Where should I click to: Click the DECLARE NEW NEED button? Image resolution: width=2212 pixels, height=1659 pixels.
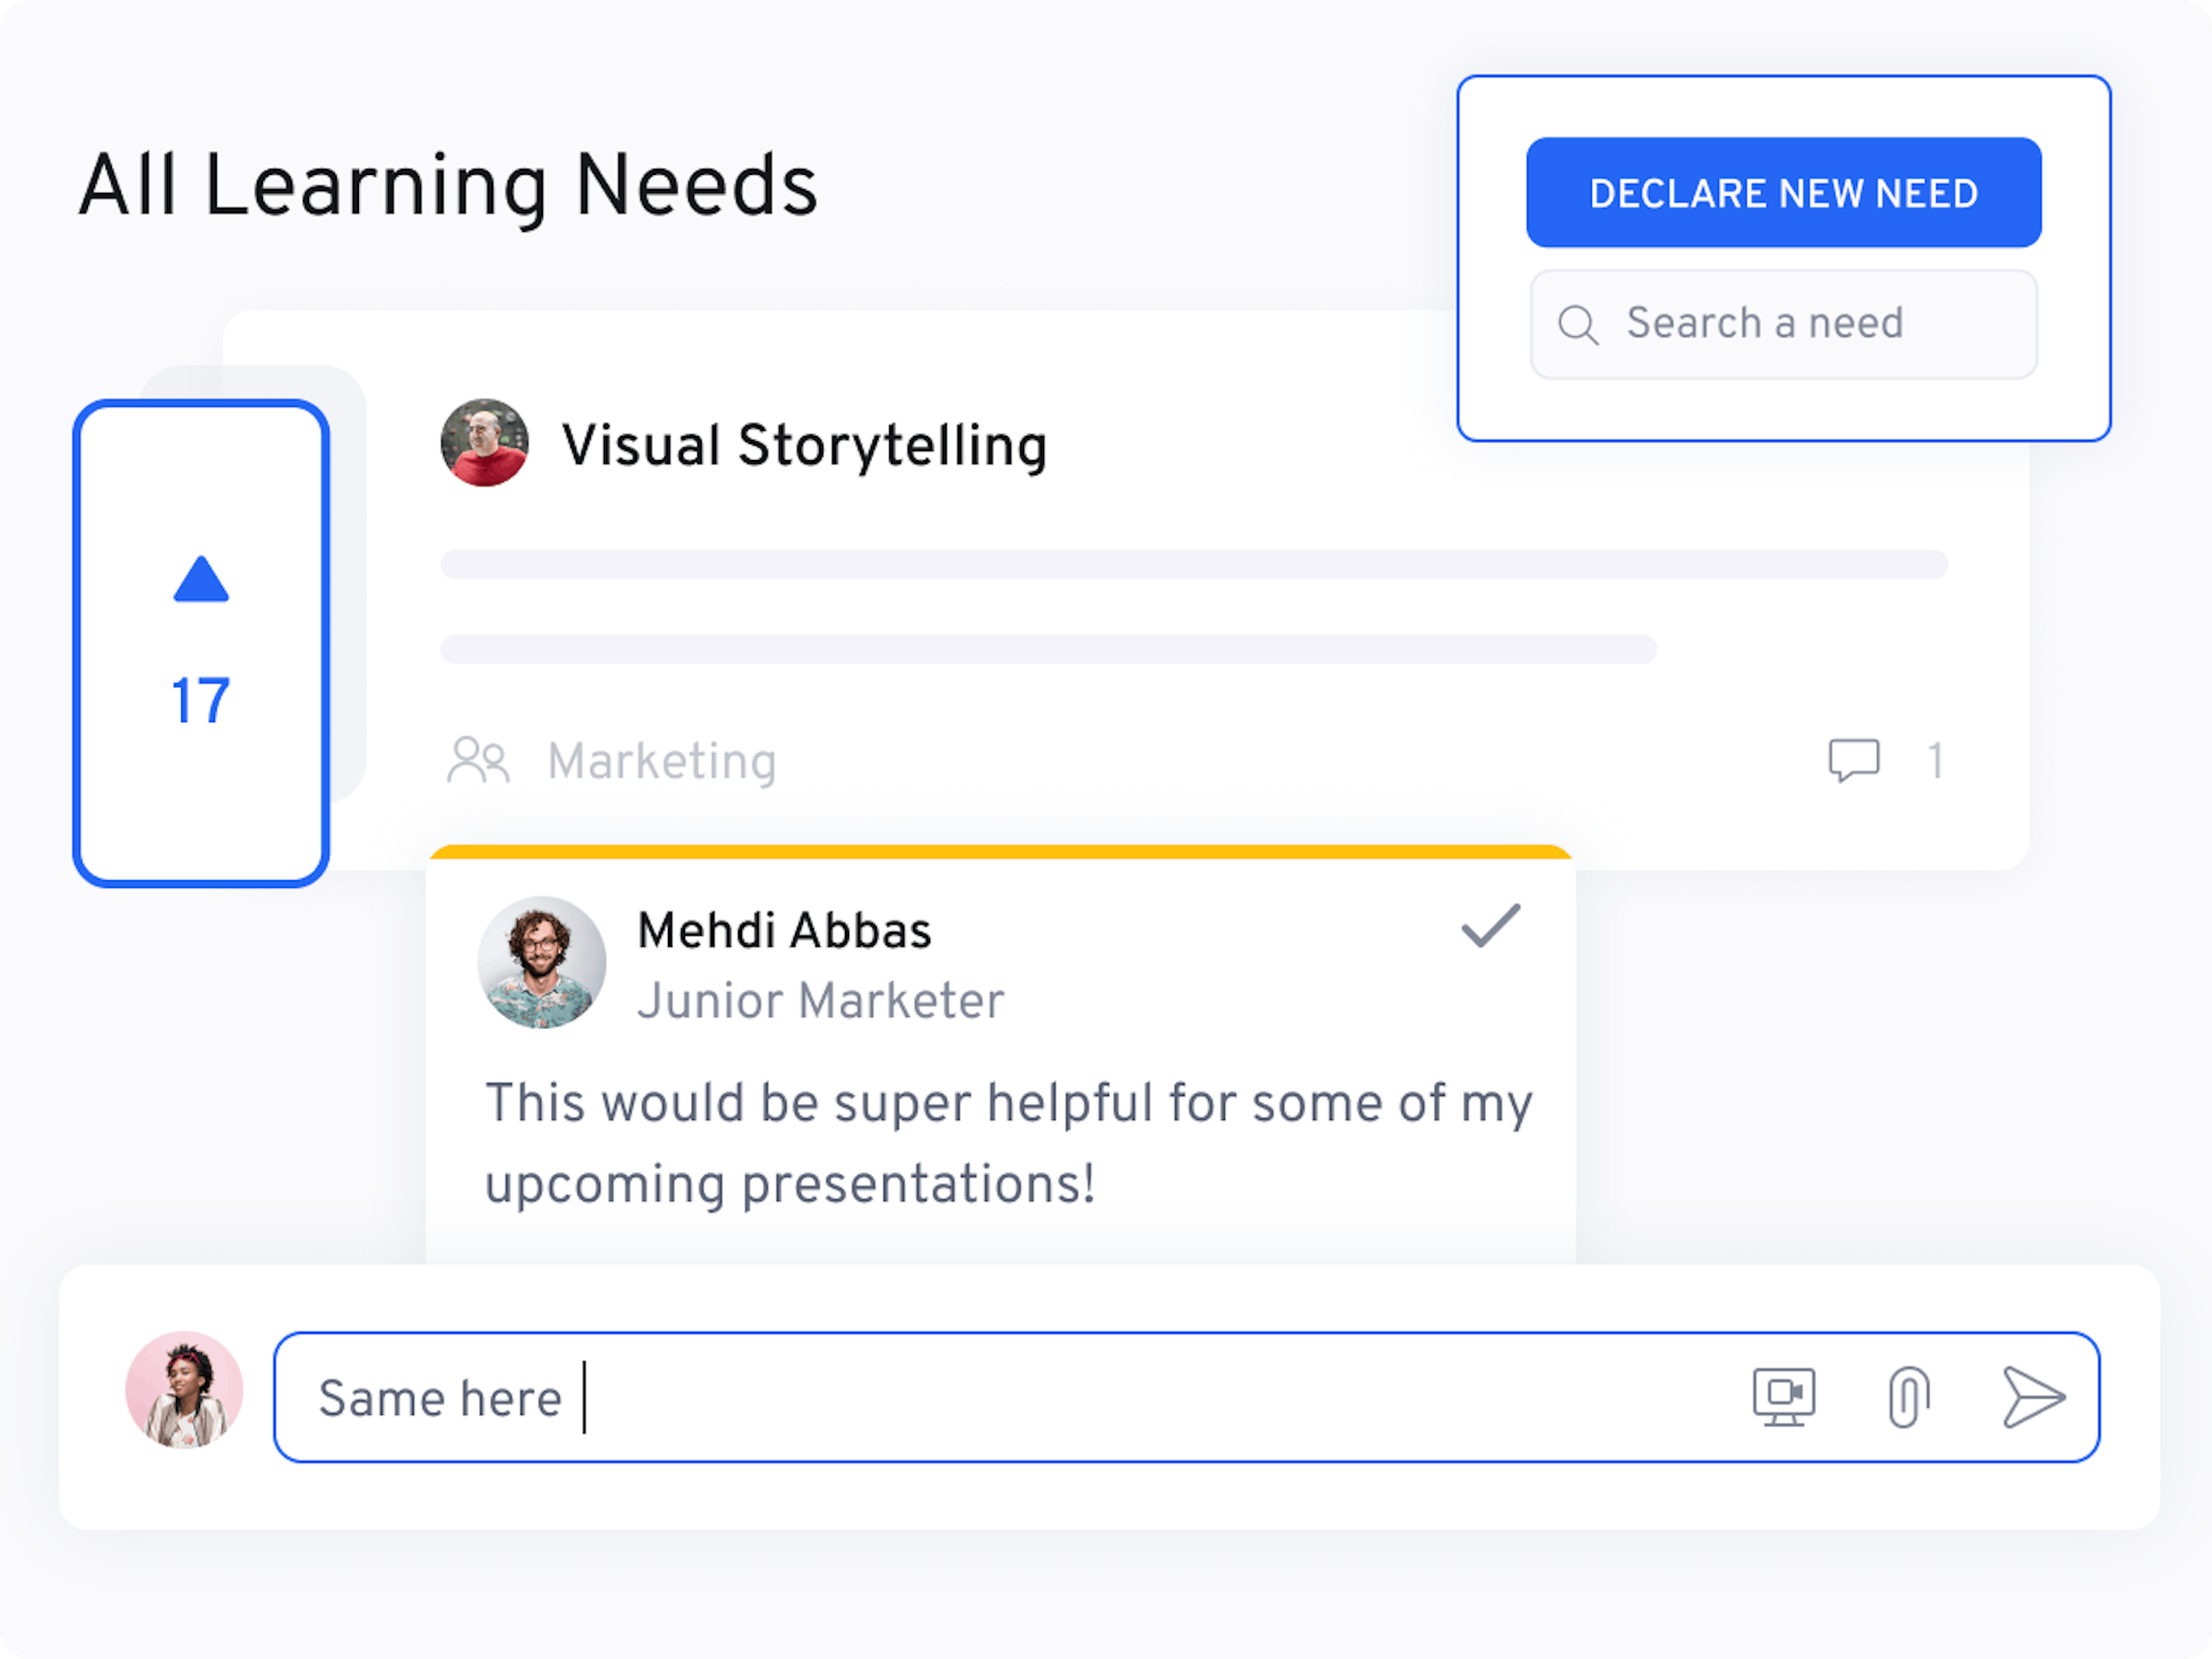(1783, 193)
